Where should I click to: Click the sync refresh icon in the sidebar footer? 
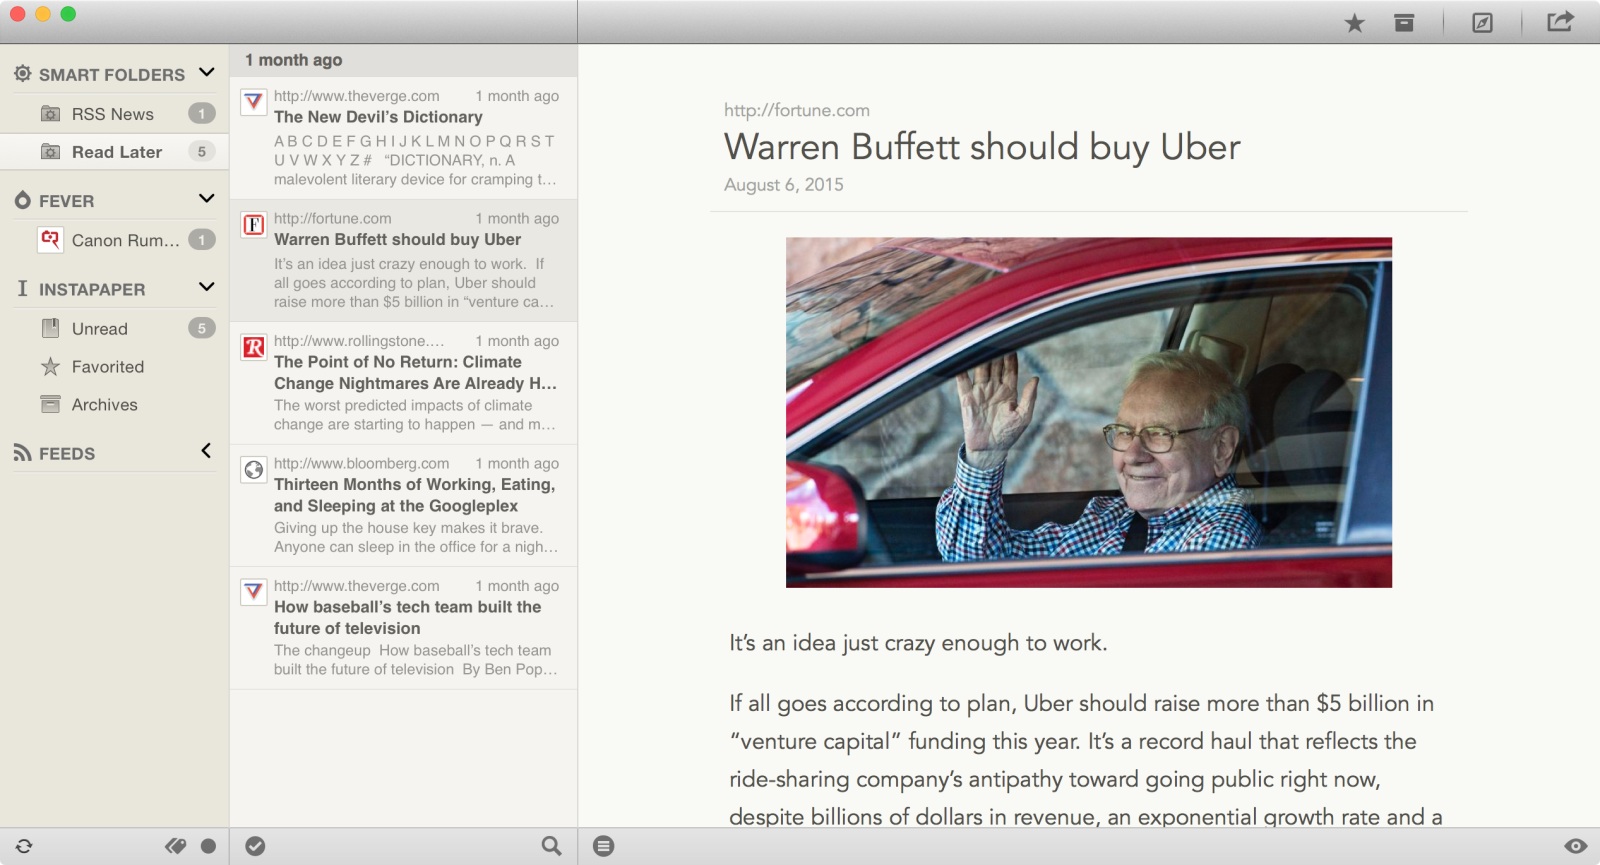tap(24, 846)
